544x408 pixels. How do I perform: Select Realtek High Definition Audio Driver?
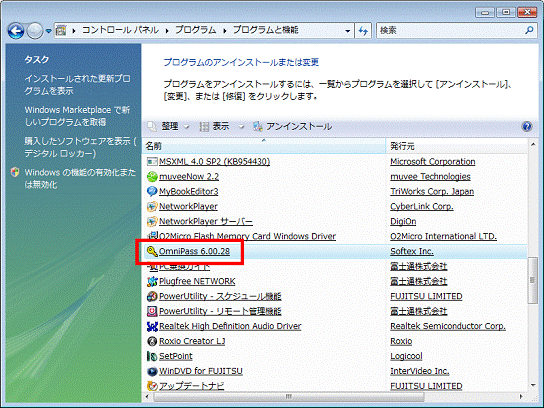tap(230, 326)
